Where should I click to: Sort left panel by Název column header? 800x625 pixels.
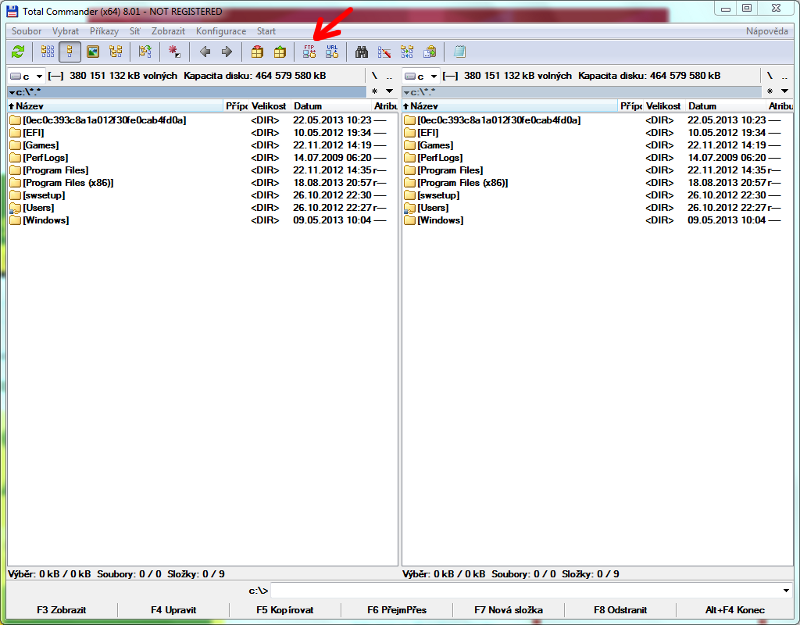pos(116,106)
